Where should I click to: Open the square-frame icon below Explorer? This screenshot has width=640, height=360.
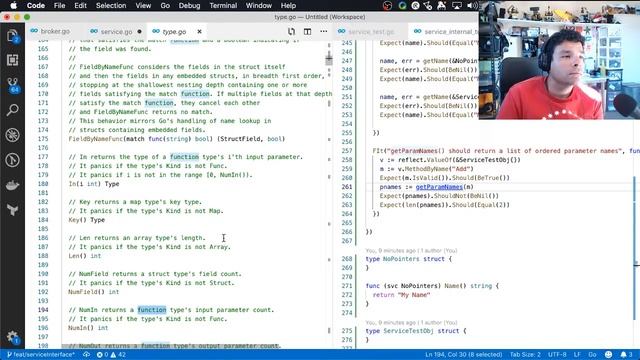[x=12, y=60]
